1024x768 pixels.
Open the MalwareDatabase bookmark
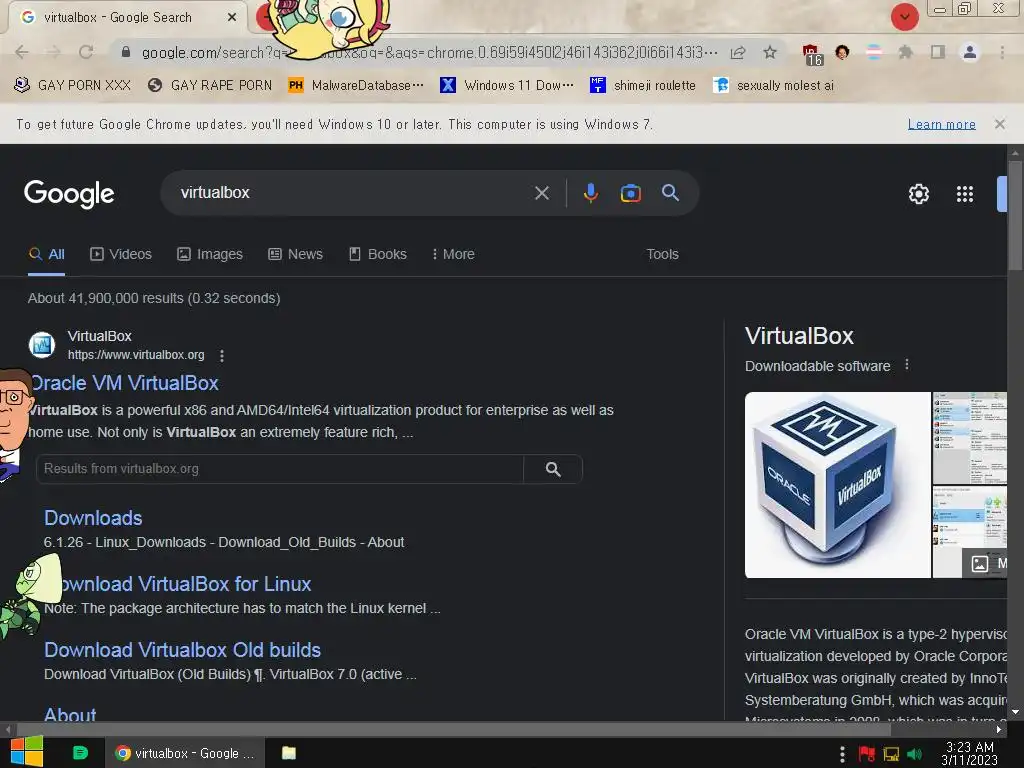click(x=356, y=86)
